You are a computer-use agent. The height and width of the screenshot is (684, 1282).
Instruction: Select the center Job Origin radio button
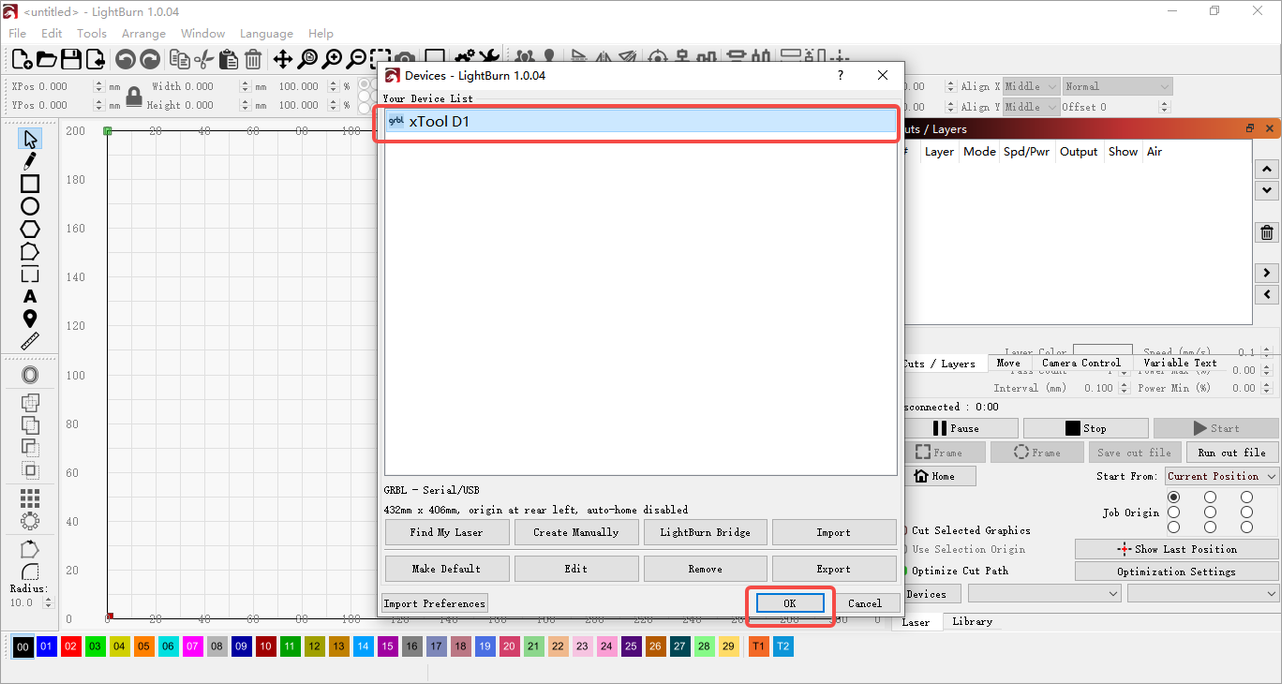pos(1210,512)
